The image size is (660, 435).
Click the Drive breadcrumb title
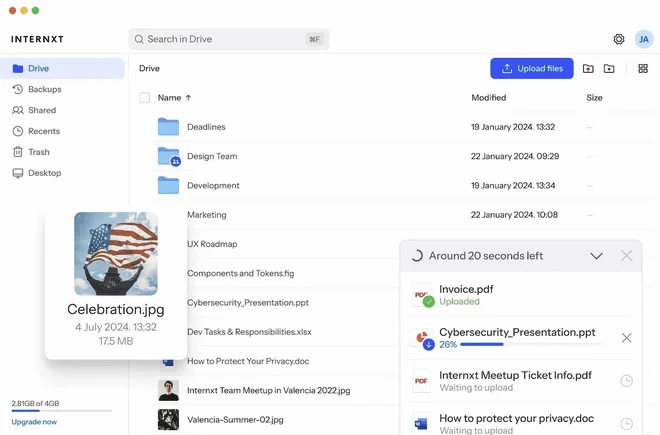tap(149, 68)
